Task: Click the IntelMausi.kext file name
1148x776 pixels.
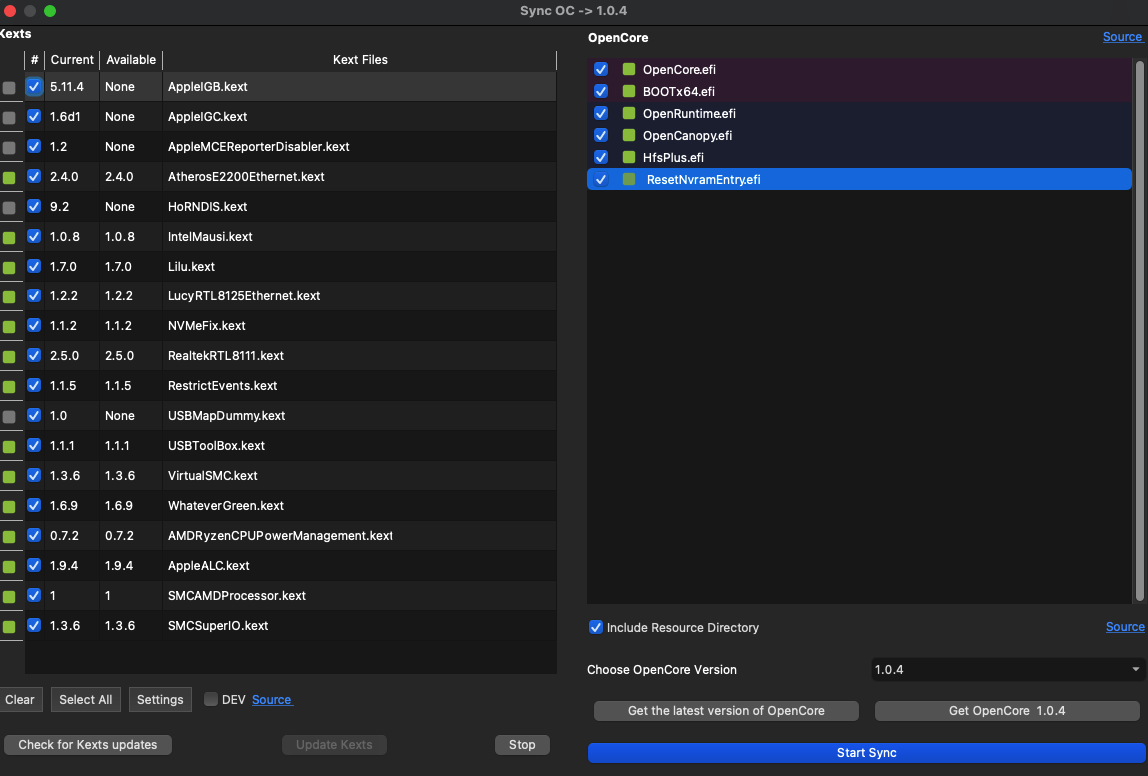Action: tap(210, 237)
